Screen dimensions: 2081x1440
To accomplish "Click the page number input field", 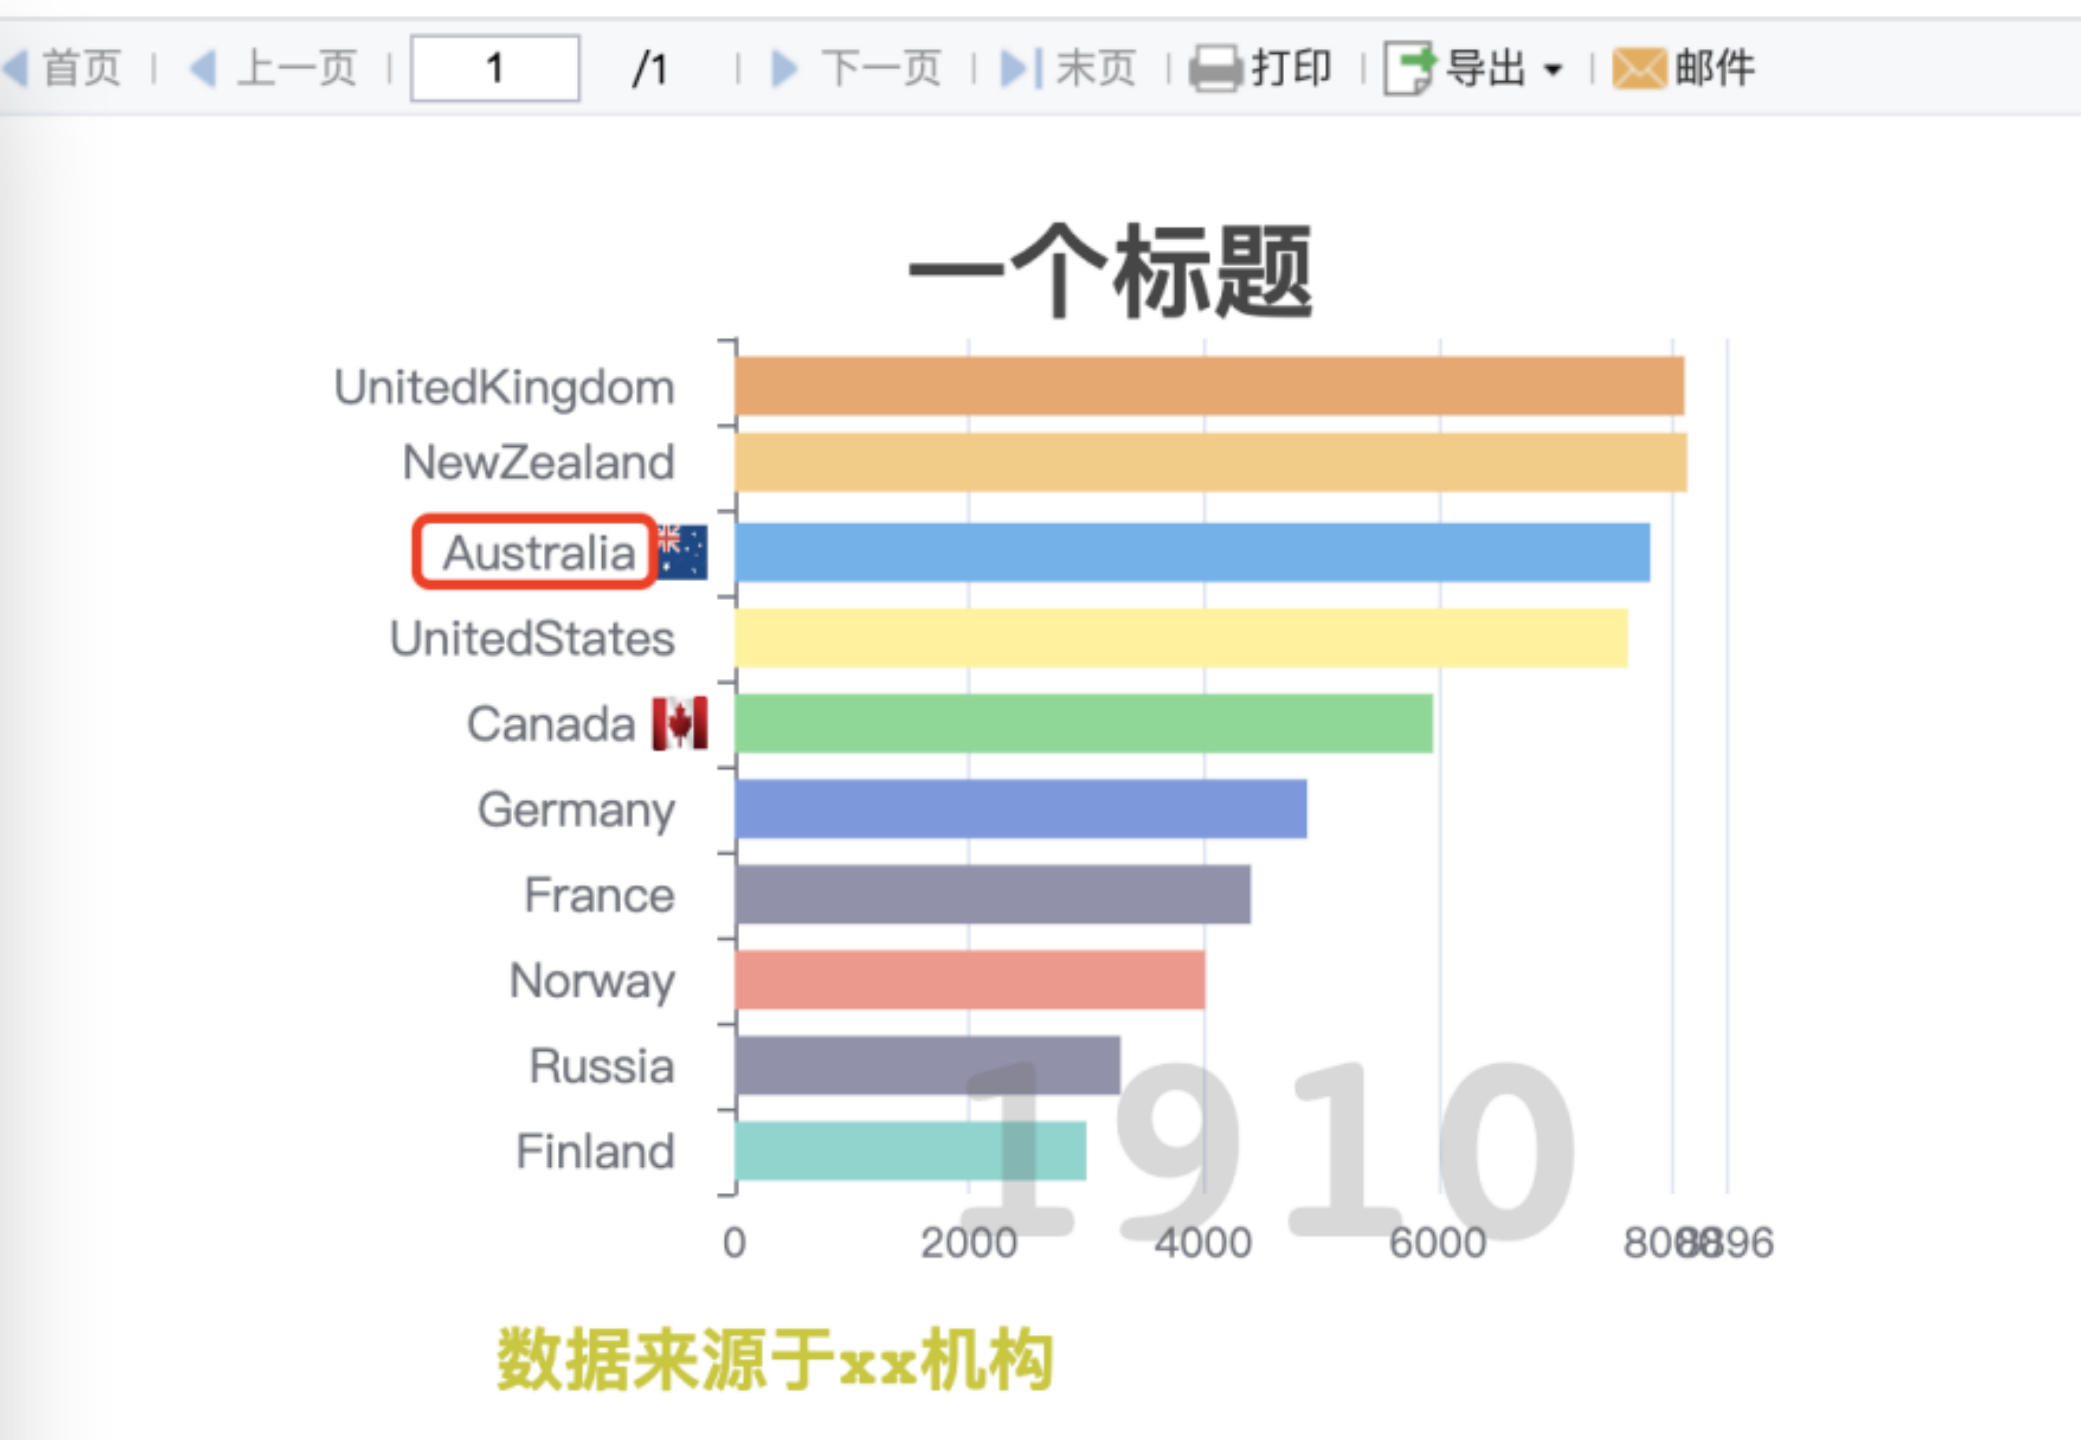I will pyautogui.click(x=494, y=68).
